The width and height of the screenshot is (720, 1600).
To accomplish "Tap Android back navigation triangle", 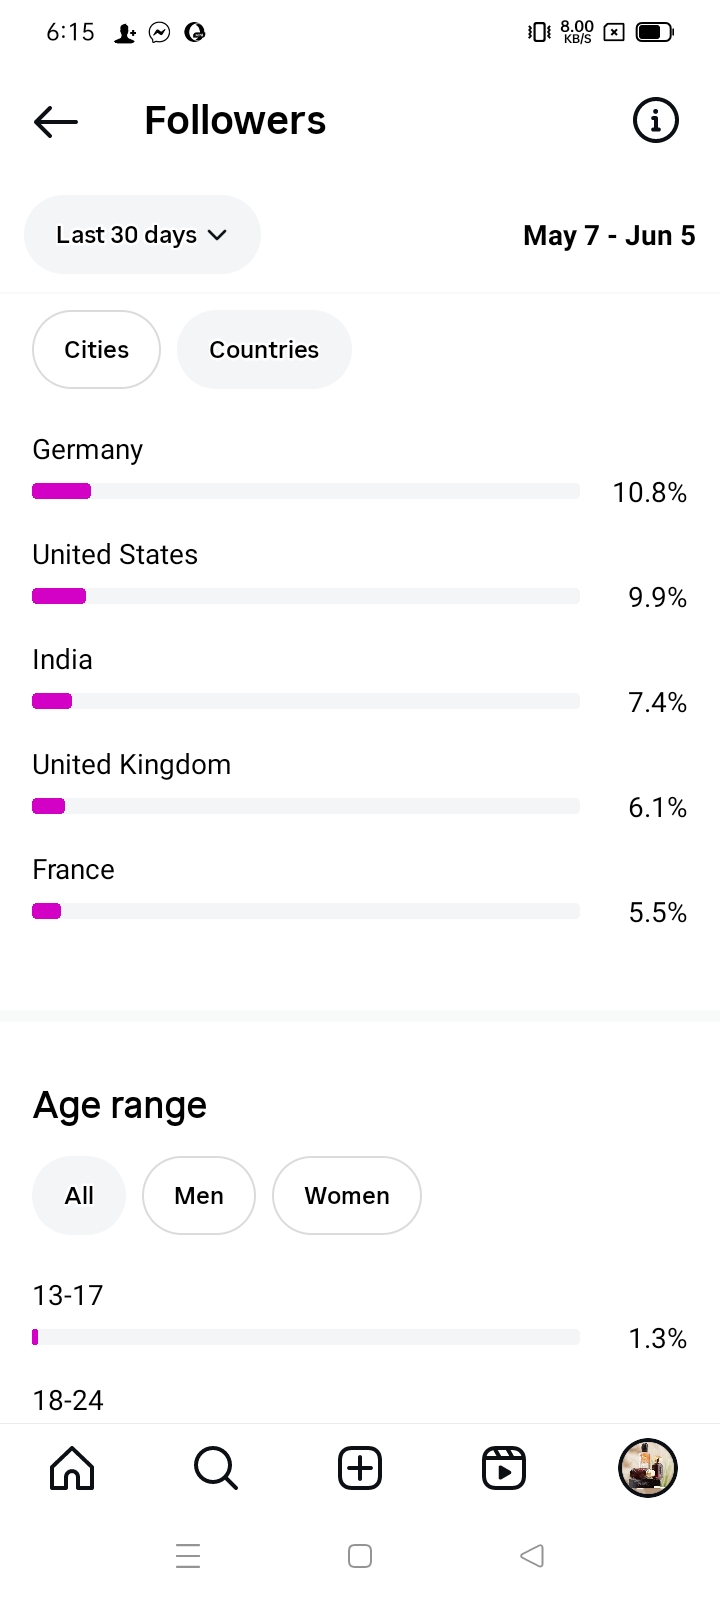I will [x=532, y=1556].
